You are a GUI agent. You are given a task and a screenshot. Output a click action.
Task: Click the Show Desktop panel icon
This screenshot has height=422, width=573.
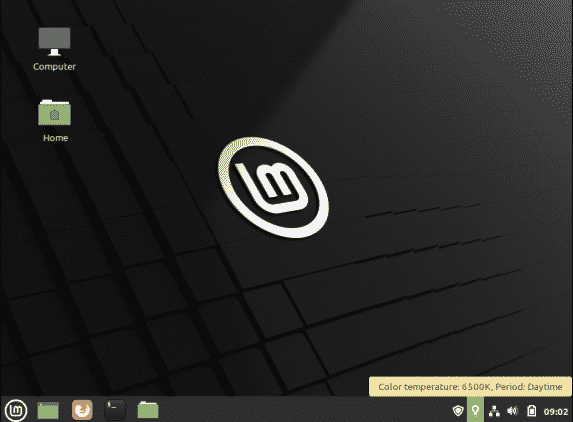48,410
